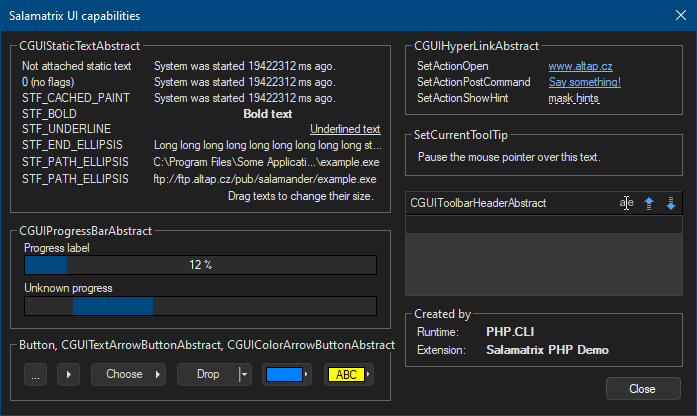Click 'Not attached static text' label
The height and width of the screenshot is (416, 697).
click(76, 66)
